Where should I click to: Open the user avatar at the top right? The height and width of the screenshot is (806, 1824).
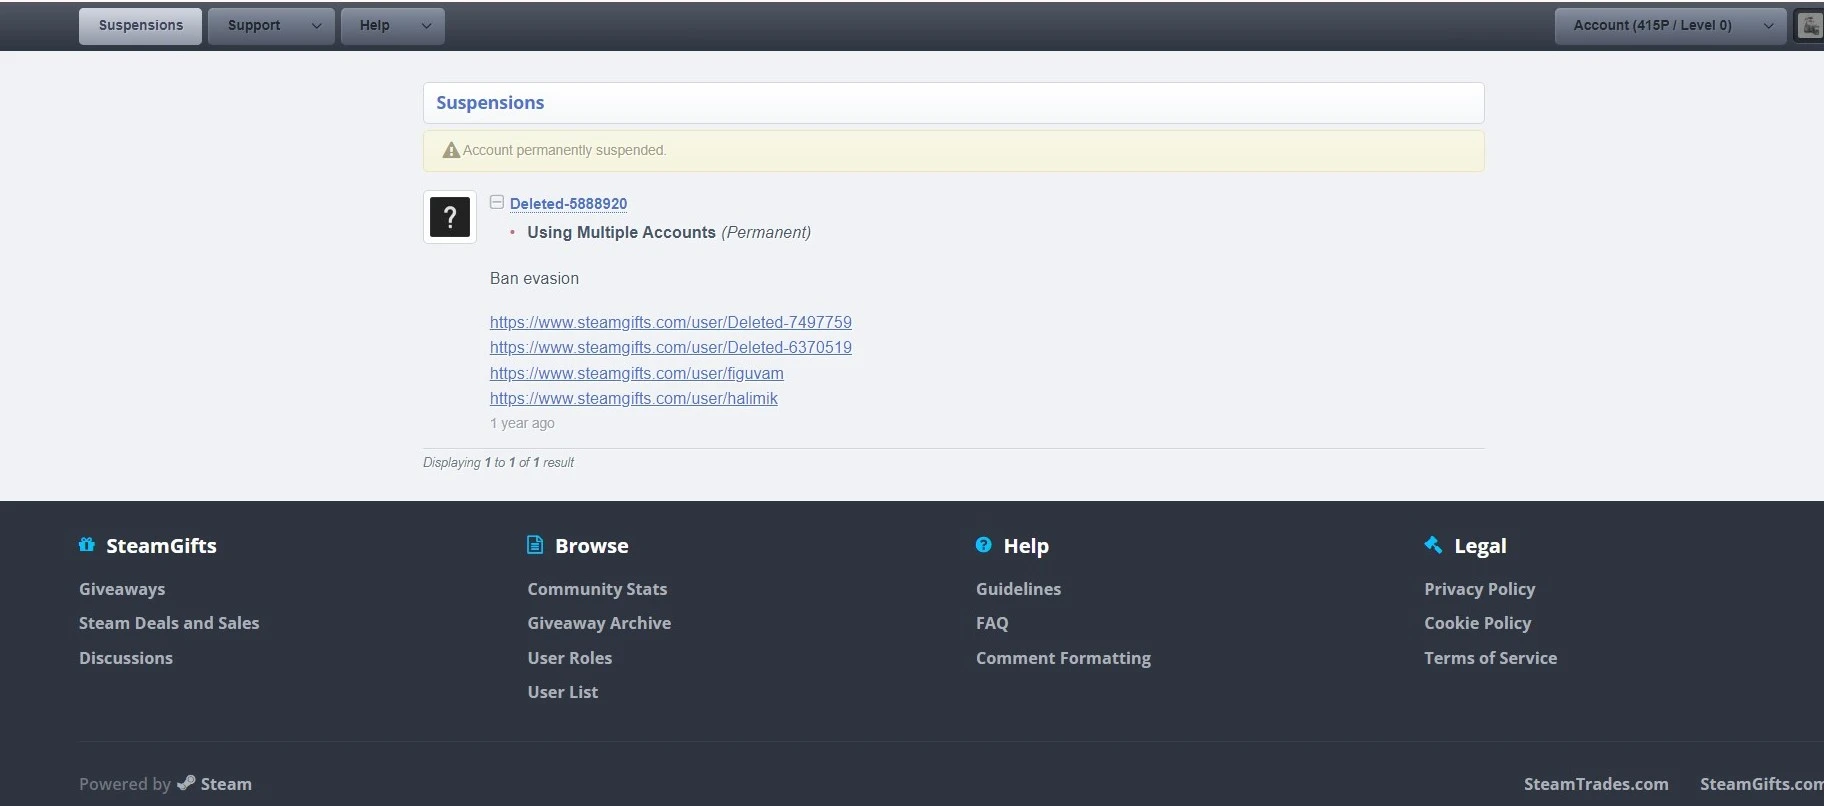(x=1810, y=26)
